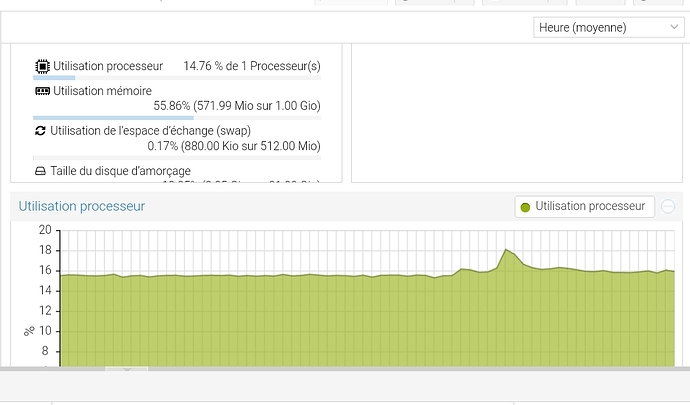This screenshot has height=405, width=690.
Task: Click the 20 label on chart y-axis
Action: [x=45, y=230]
